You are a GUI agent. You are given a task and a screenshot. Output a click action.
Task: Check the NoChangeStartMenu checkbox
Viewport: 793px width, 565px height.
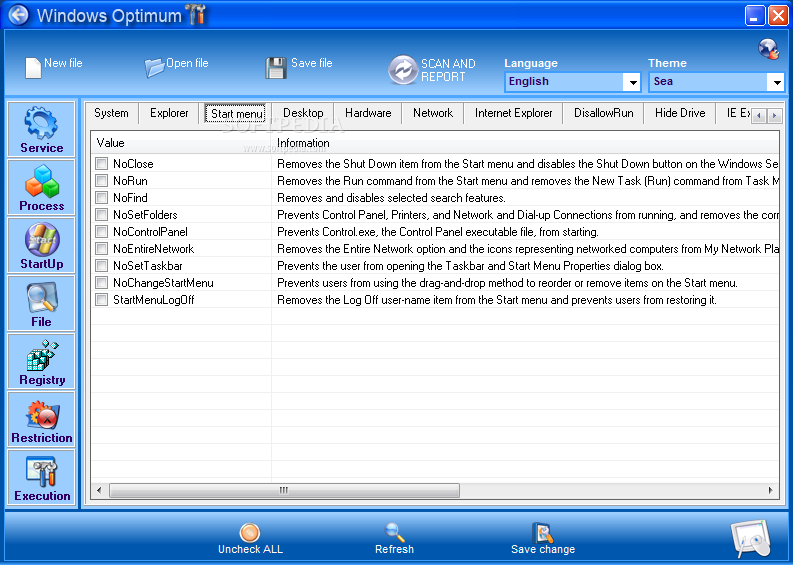[102, 282]
